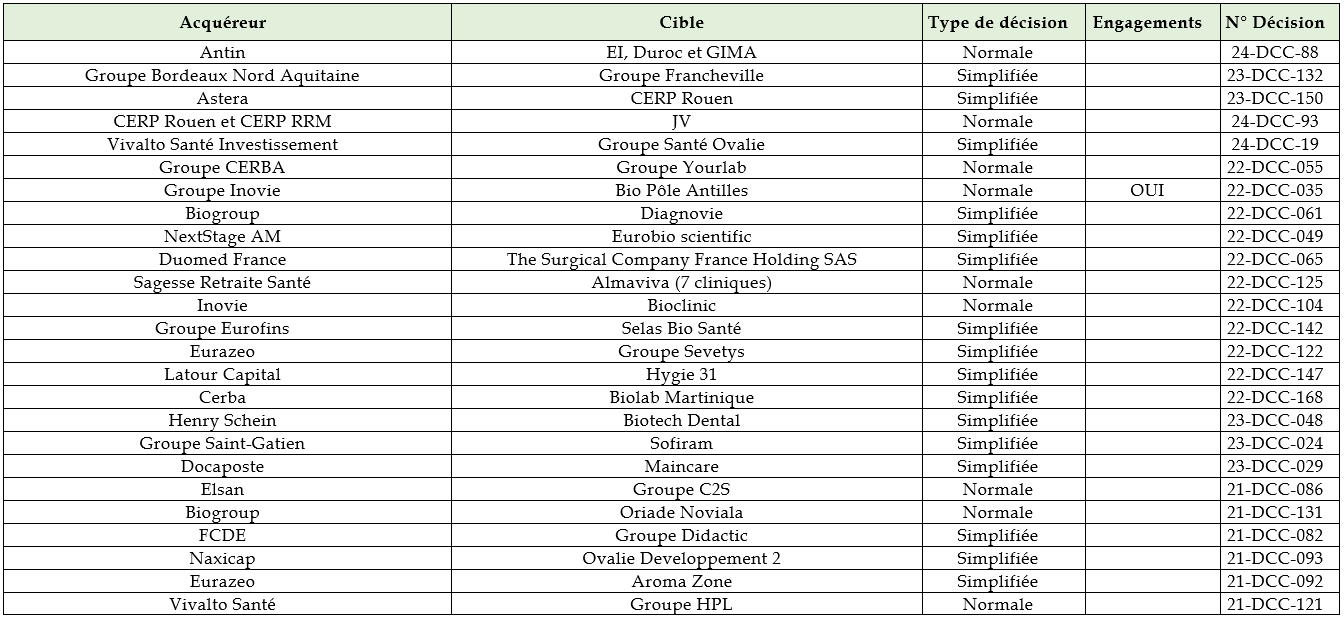Click the OUI engagement cell
This screenshot has height=619, width=1344.
[x=1147, y=190]
